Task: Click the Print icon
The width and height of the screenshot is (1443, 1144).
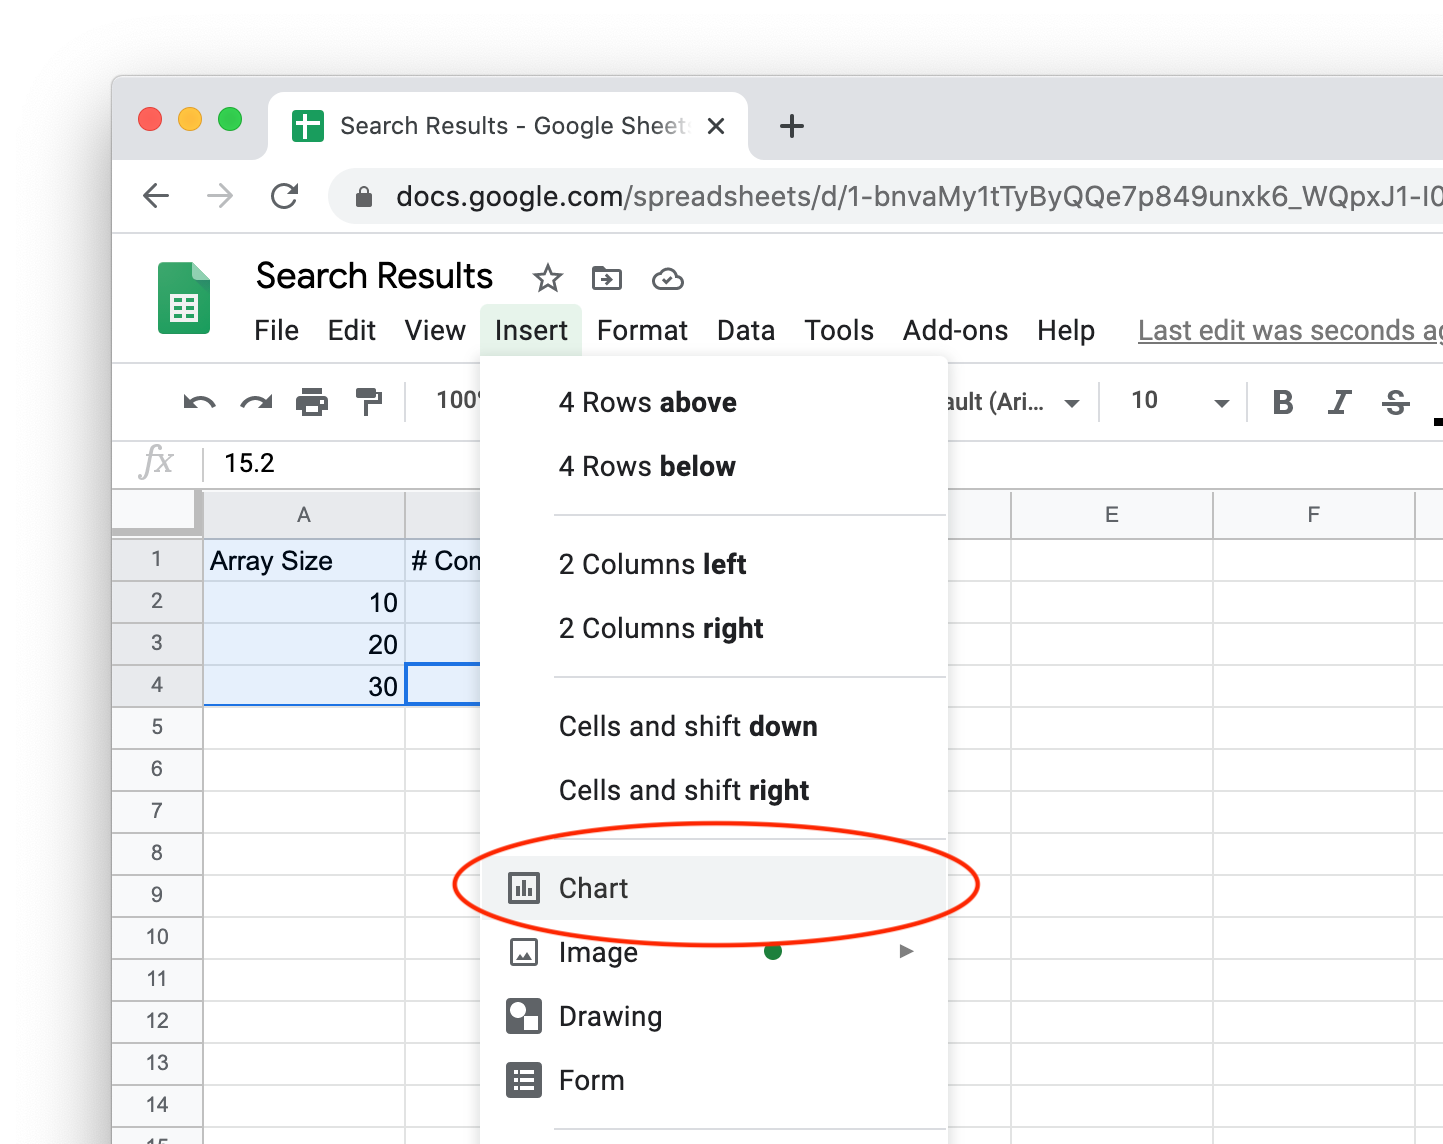Action: [x=312, y=402]
